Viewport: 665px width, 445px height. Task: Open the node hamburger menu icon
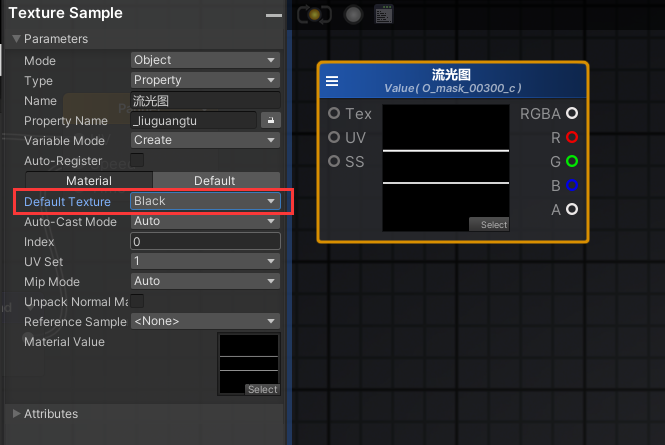[x=332, y=81]
